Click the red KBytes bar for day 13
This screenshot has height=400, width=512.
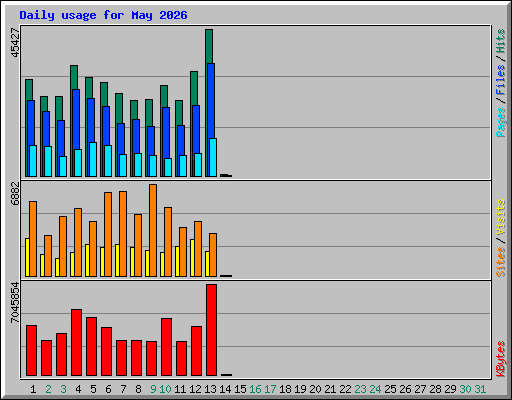coord(211,330)
